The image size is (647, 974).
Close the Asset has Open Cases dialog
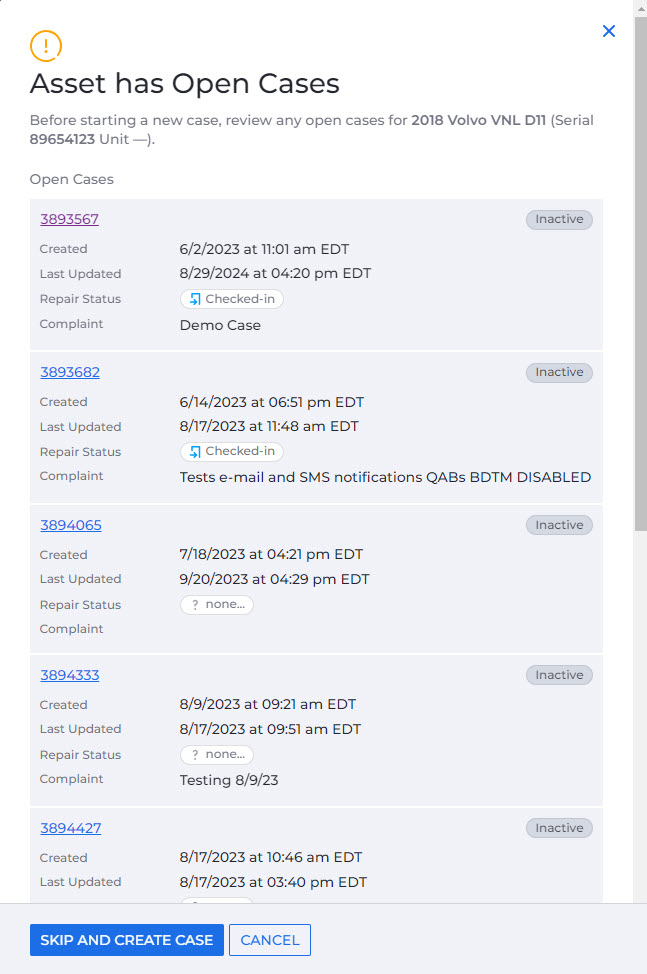(609, 31)
